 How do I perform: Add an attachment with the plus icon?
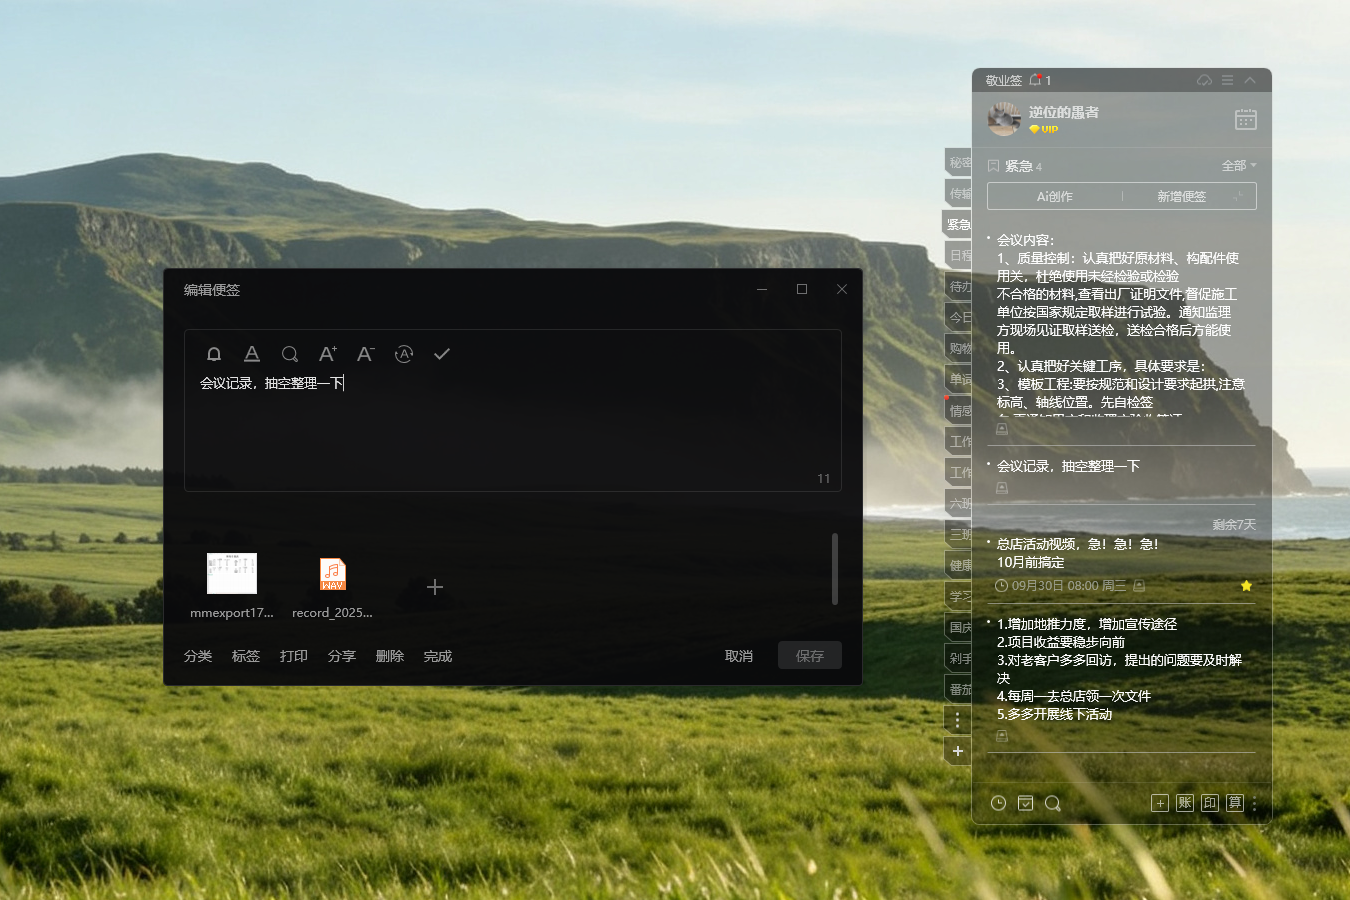pos(435,587)
